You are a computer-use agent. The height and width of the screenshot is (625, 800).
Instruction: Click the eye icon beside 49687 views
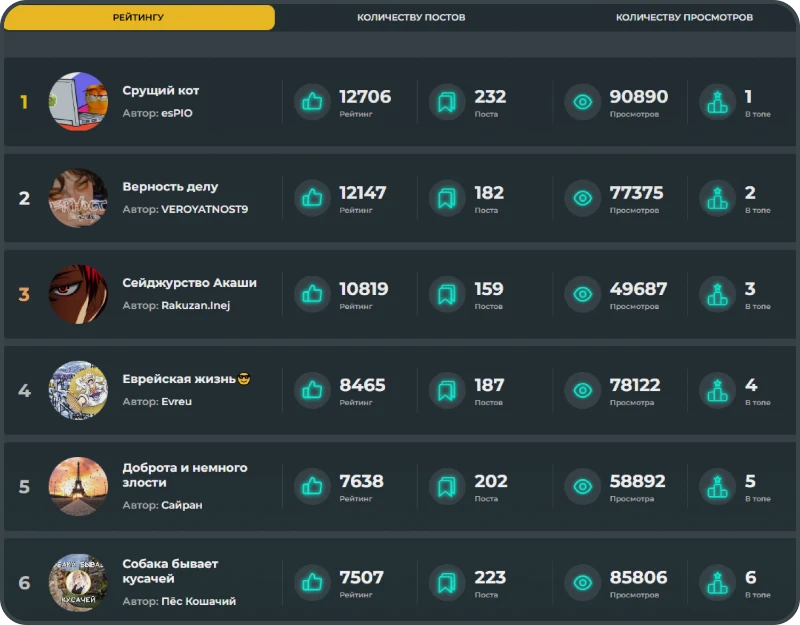[583, 294]
